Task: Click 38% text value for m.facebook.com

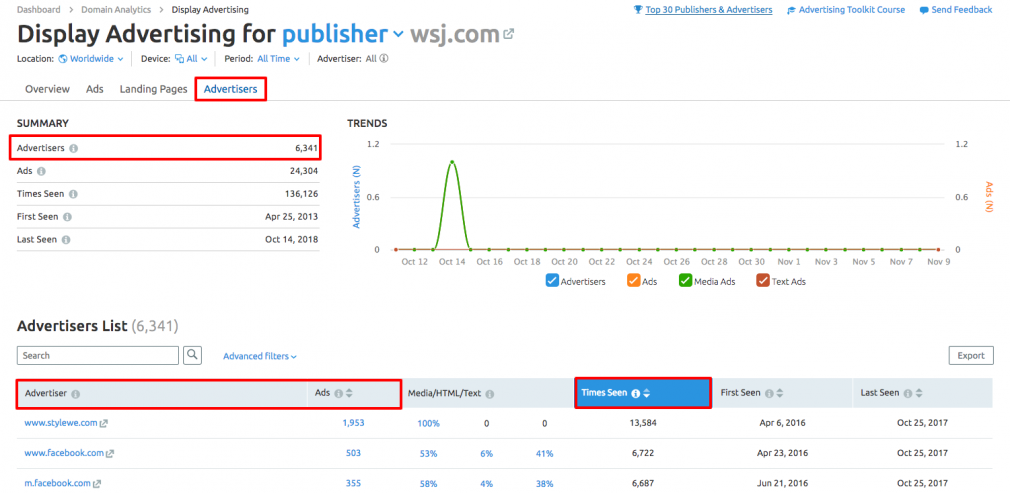Action: click(x=544, y=483)
